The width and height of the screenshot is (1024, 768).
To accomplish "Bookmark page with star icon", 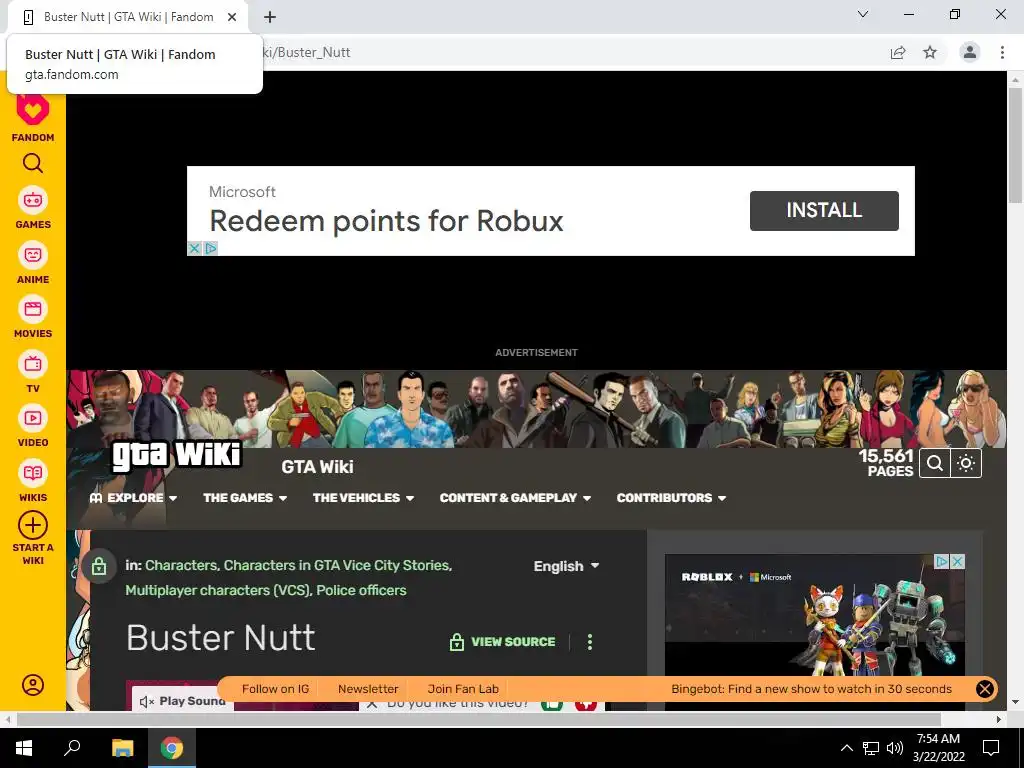I will (930, 52).
